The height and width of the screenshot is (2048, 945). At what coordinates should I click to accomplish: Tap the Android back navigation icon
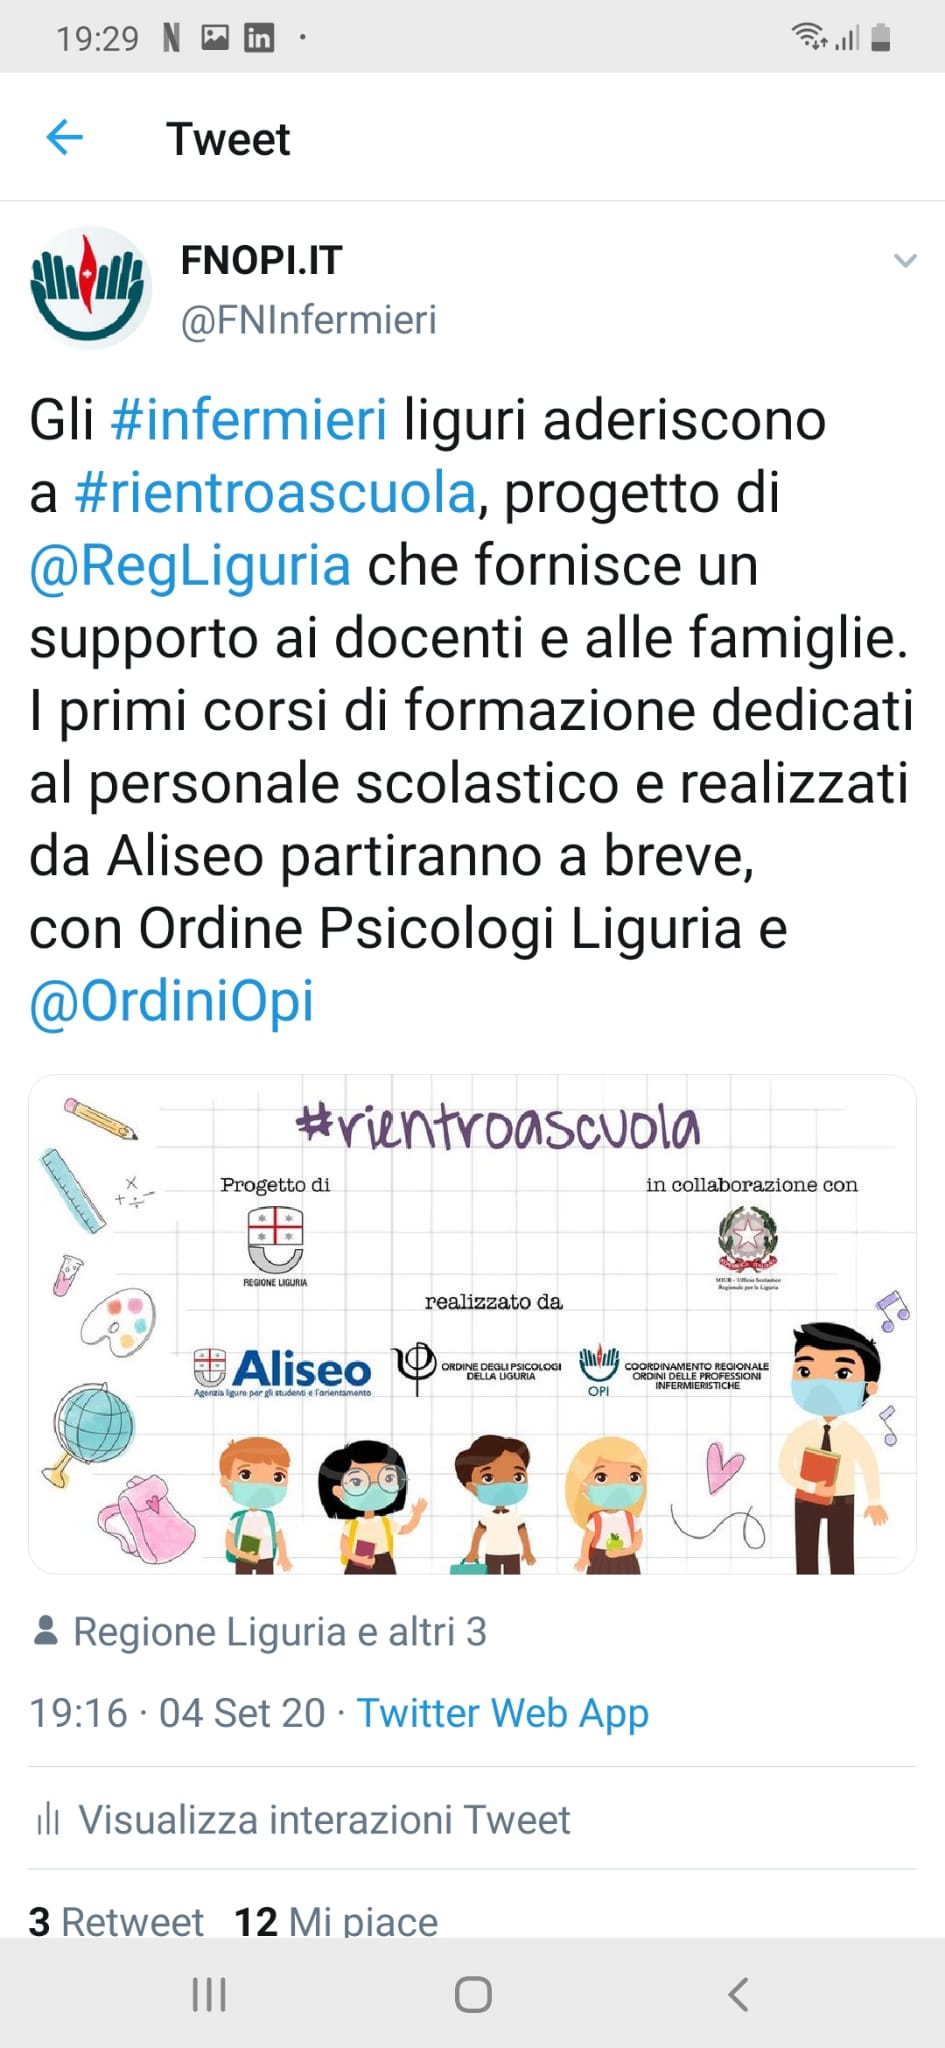pyautogui.click(x=738, y=1994)
